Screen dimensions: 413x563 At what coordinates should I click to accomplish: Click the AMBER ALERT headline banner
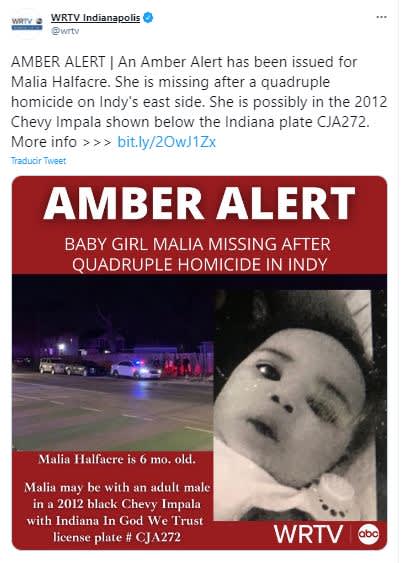tap(199, 203)
